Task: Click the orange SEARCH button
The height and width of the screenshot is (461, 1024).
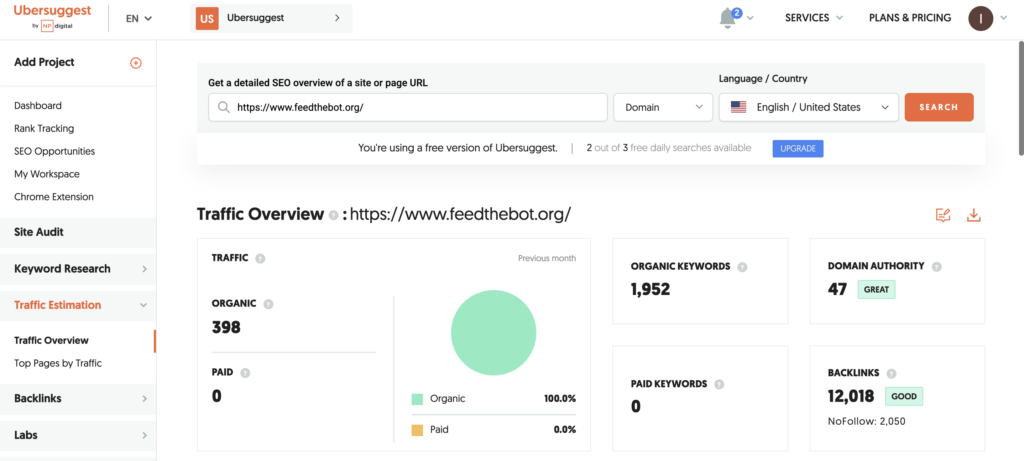Action: pyautogui.click(x=939, y=107)
